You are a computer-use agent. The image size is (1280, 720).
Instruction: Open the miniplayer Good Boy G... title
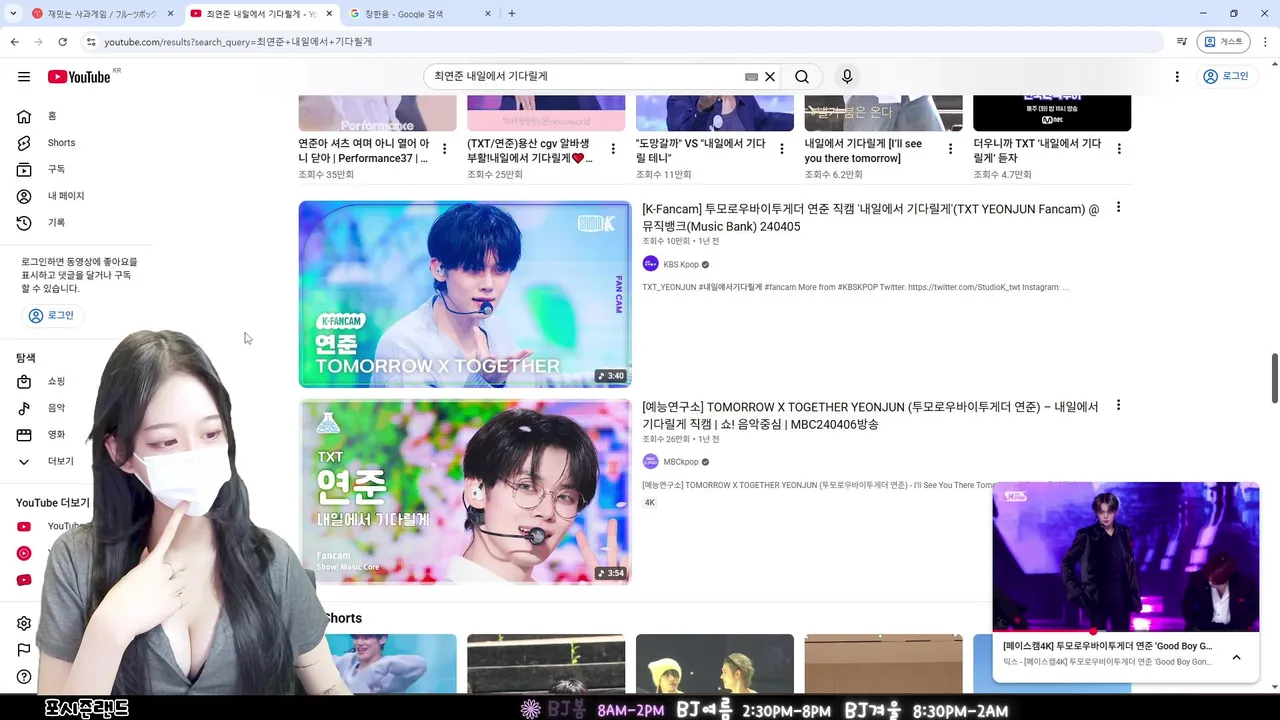click(1107, 646)
